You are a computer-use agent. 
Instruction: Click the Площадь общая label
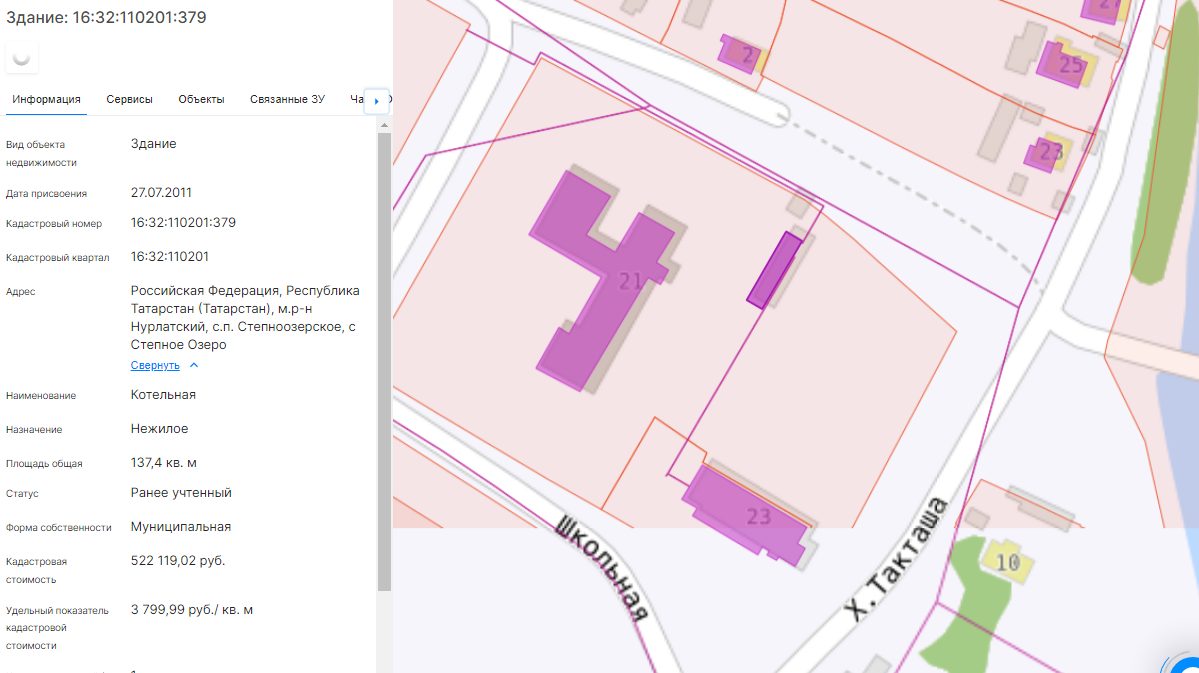44,463
